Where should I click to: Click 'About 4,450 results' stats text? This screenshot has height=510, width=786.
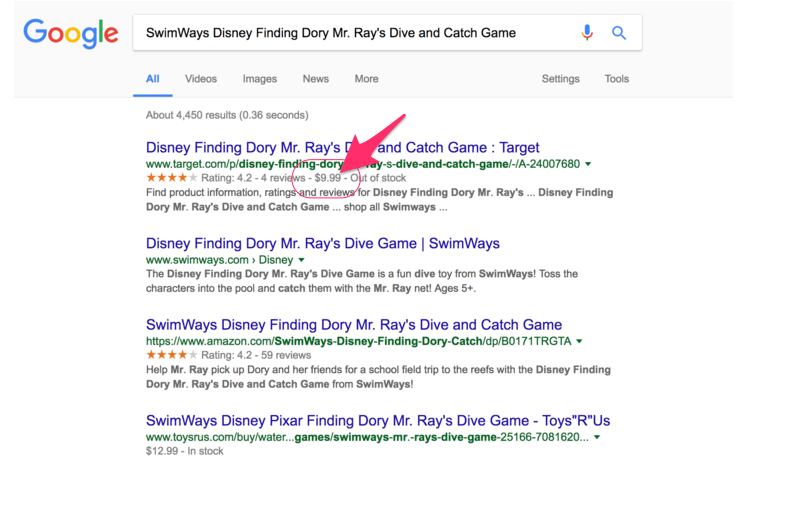(x=227, y=115)
